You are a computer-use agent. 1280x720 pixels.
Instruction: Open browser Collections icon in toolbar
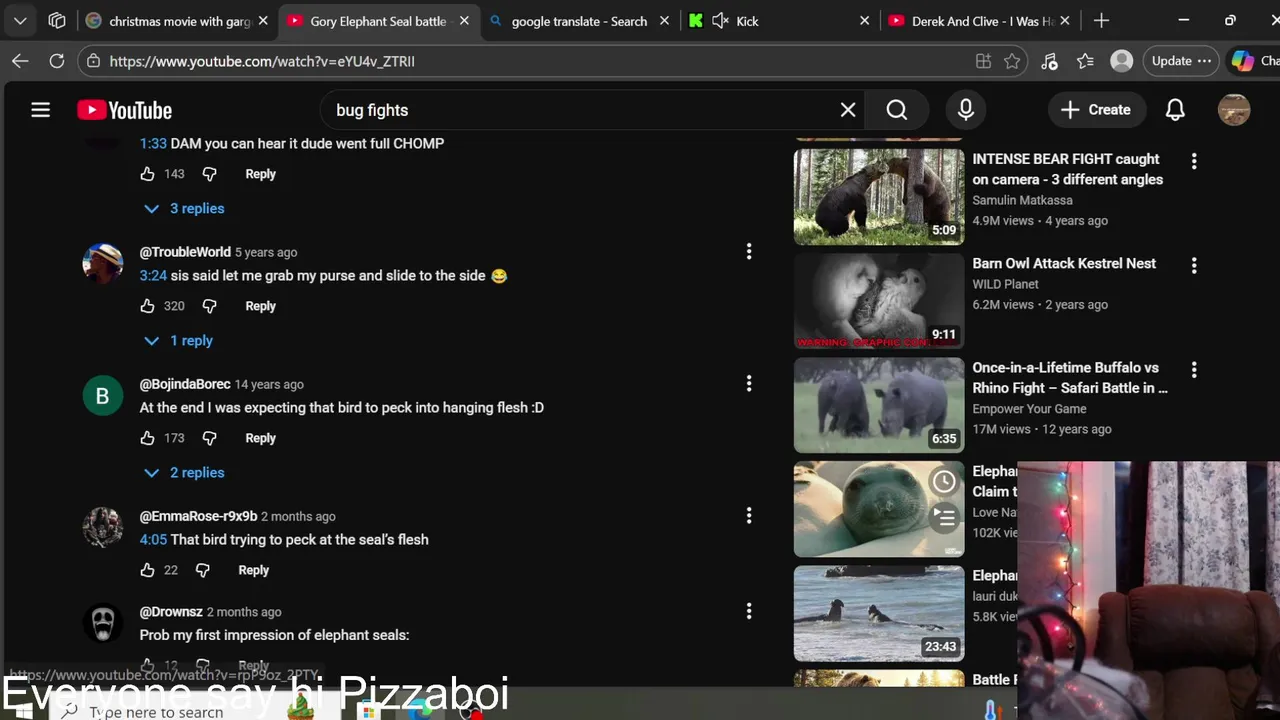click(x=1085, y=61)
